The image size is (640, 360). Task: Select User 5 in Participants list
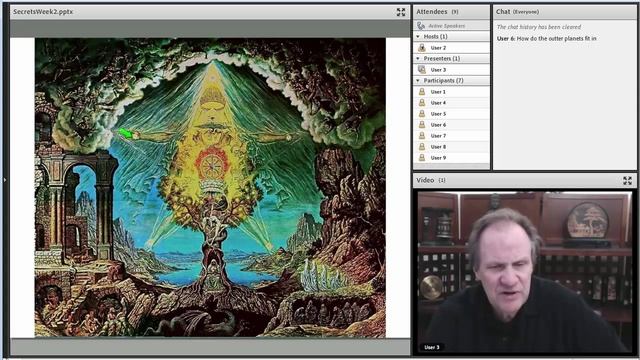pos(451,114)
